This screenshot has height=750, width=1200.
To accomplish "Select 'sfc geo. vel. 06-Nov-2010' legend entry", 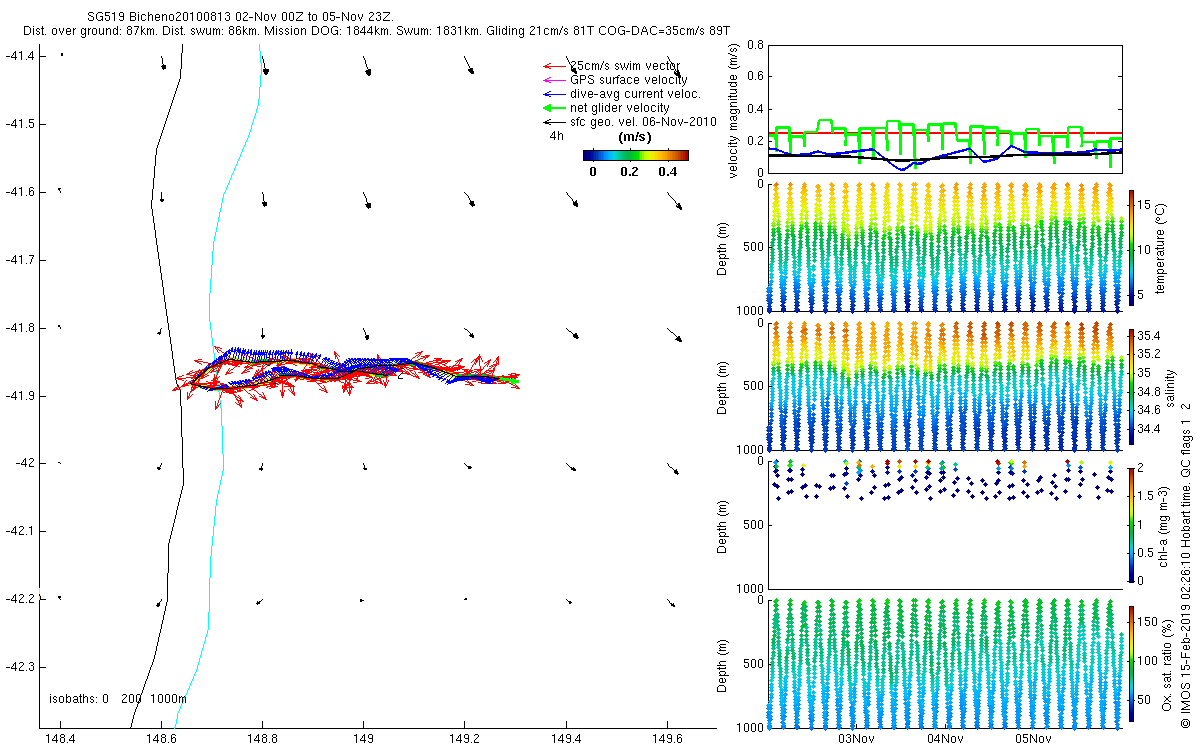I will [x=631, y=122].
